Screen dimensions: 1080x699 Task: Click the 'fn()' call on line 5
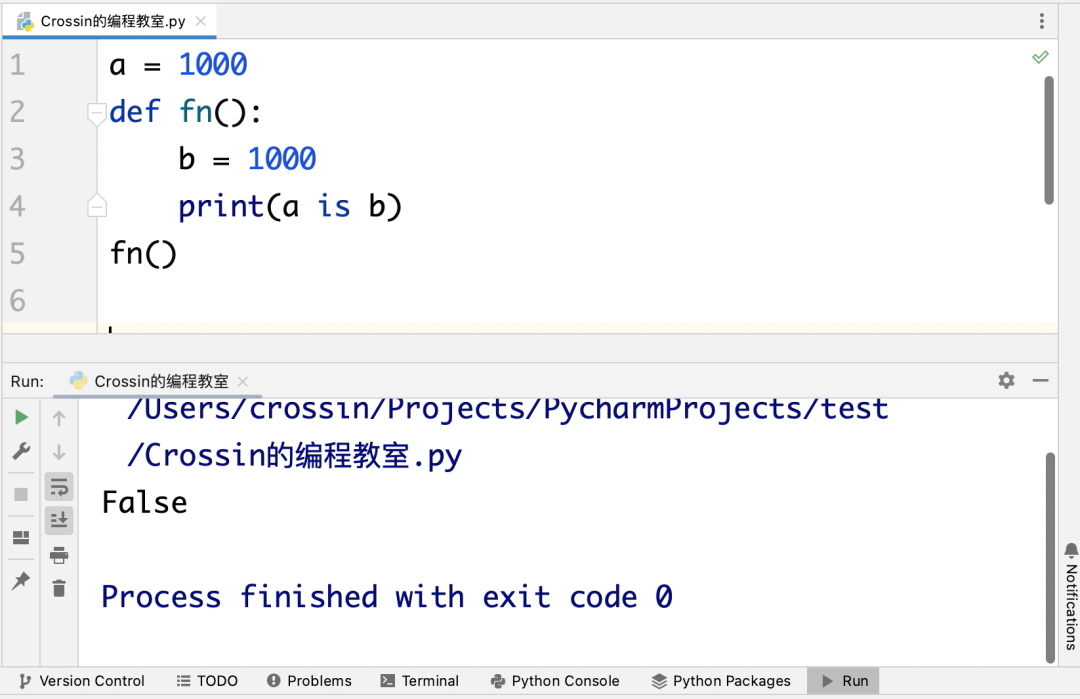(x=143, y=253)
